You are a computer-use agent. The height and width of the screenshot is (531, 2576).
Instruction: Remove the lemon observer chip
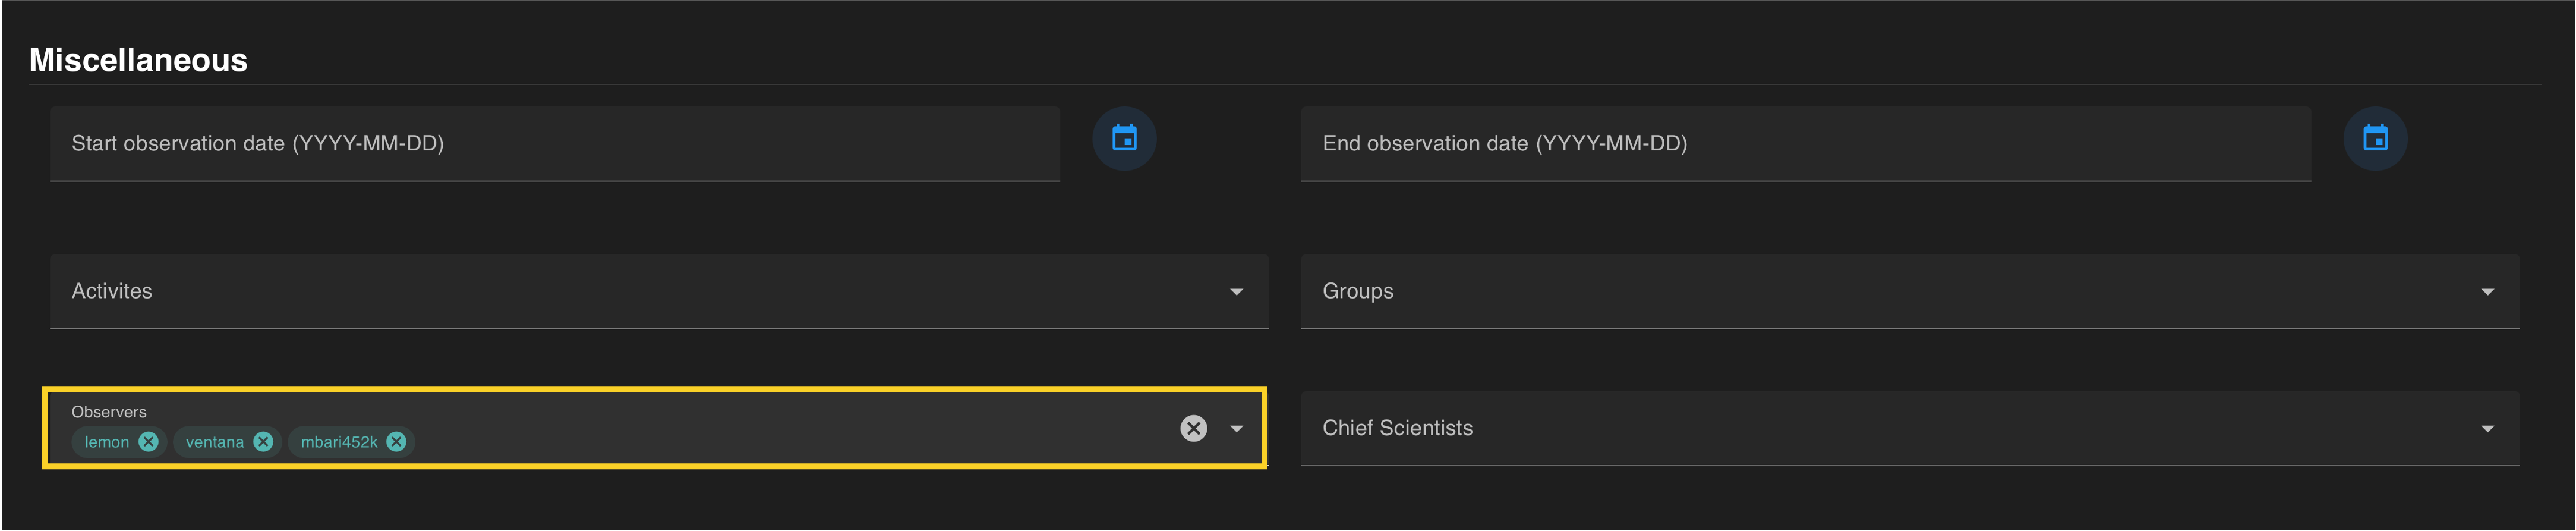[x=149, y=442]
